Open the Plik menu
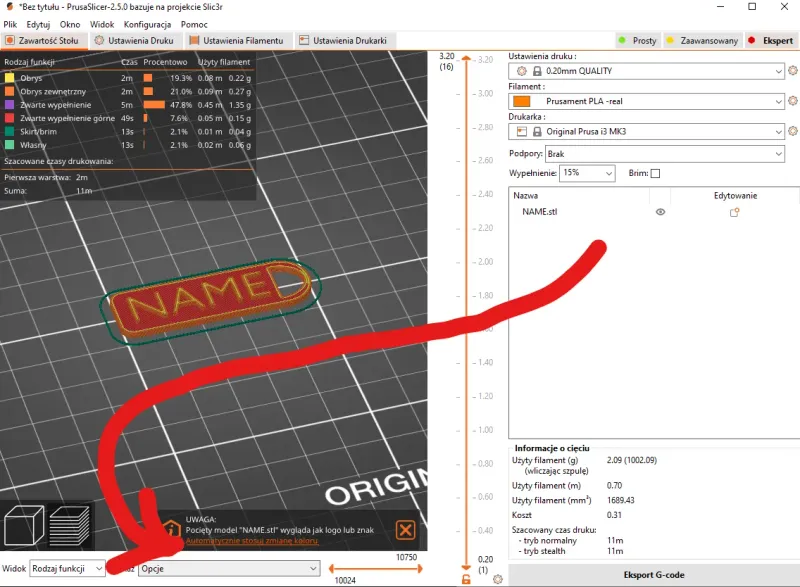 click(x=10, y=24)
